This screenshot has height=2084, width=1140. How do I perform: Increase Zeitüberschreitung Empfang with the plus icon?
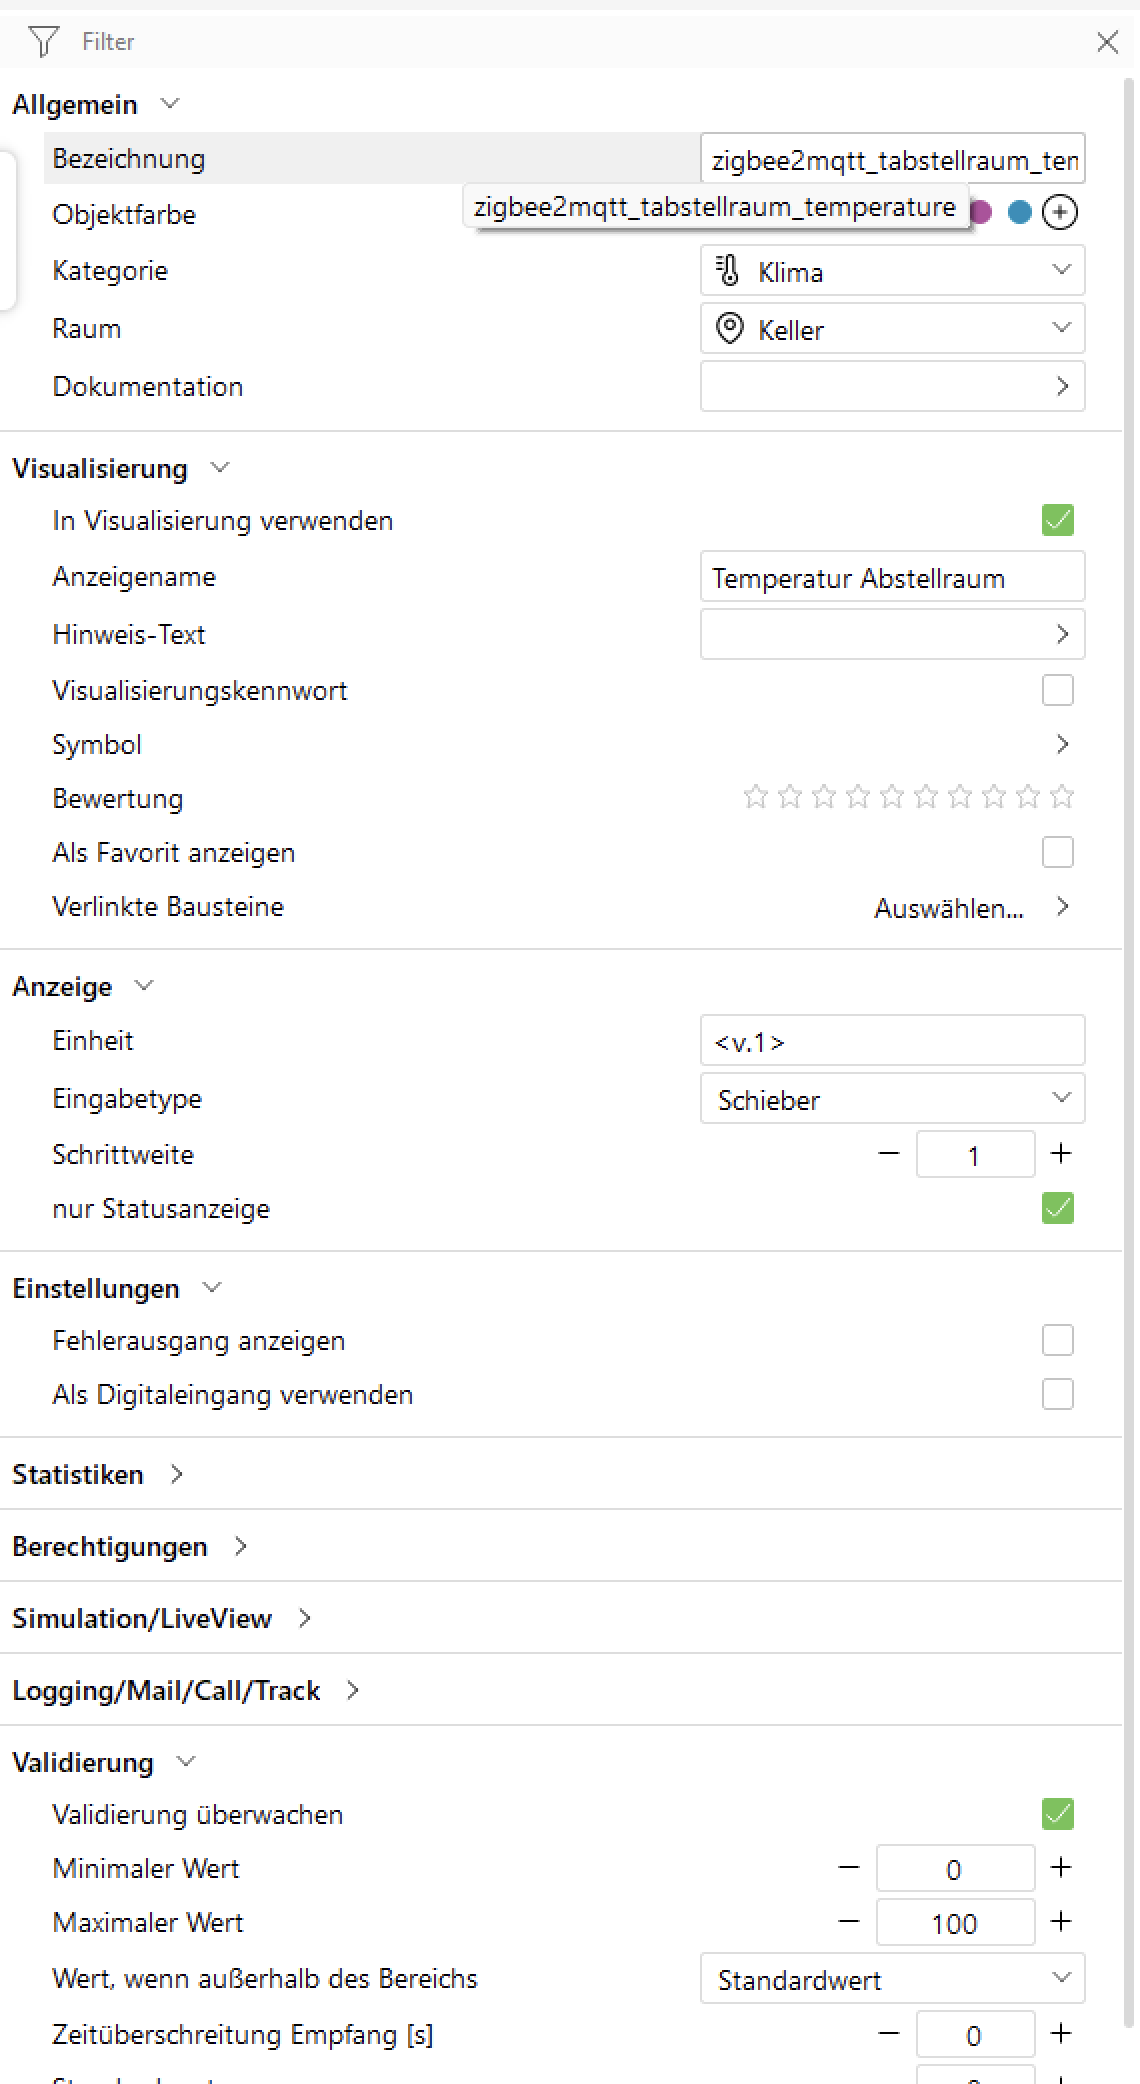click(1060, 2034)
